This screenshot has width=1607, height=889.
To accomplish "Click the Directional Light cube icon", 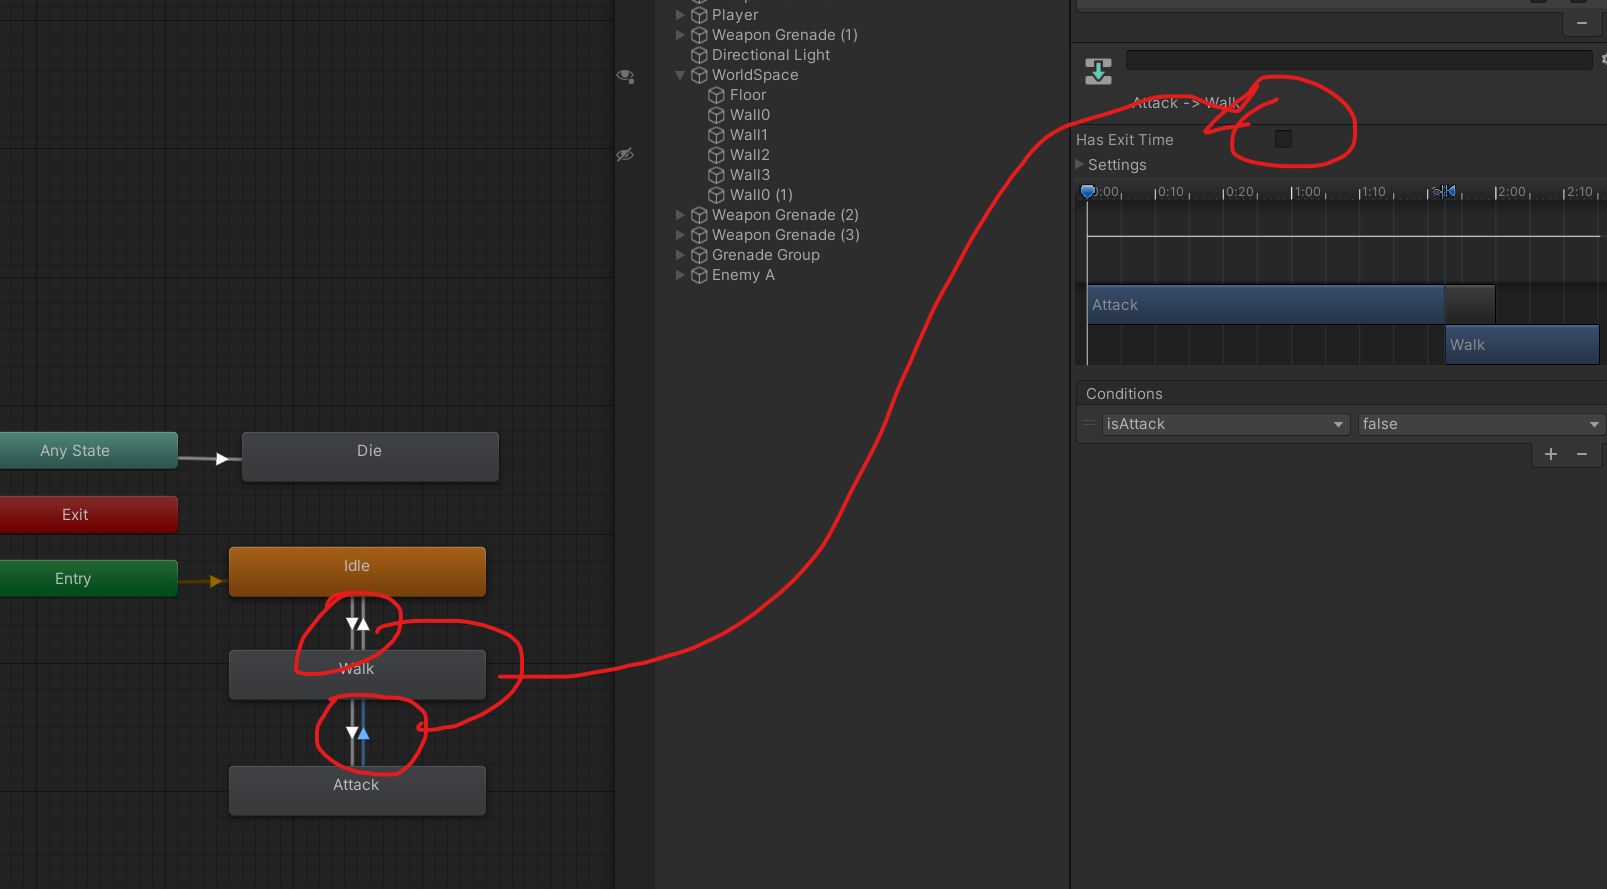I will coord(699,55).
